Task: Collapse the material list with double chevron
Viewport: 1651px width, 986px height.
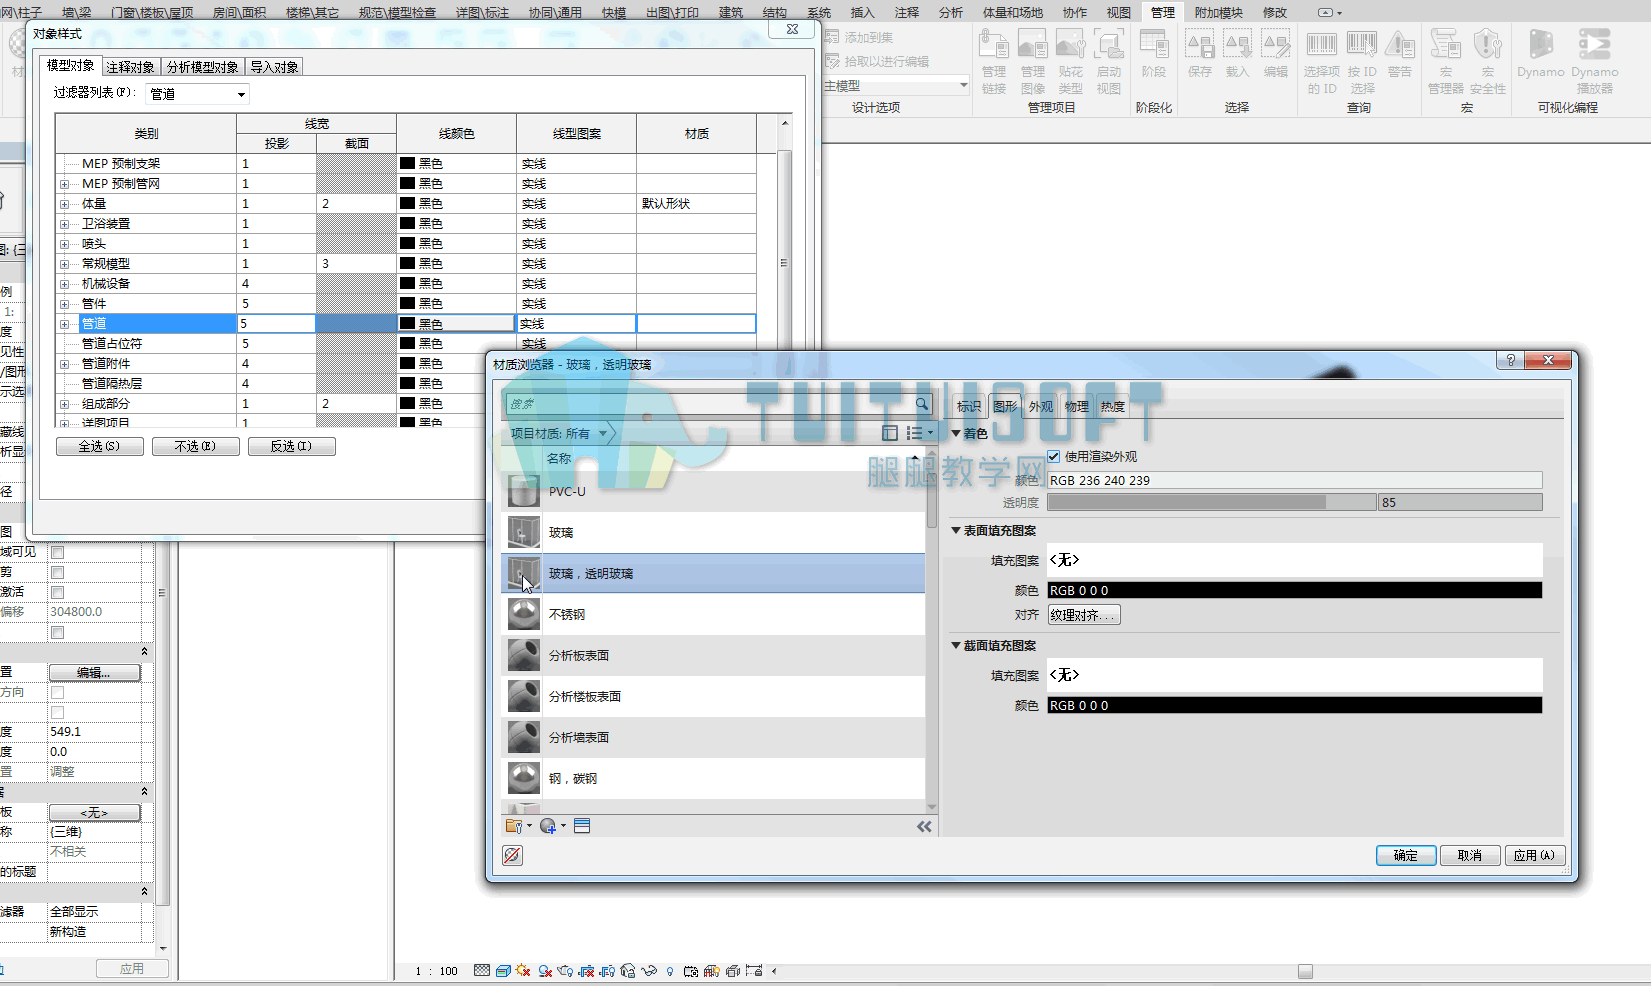Action: point(924,826)
